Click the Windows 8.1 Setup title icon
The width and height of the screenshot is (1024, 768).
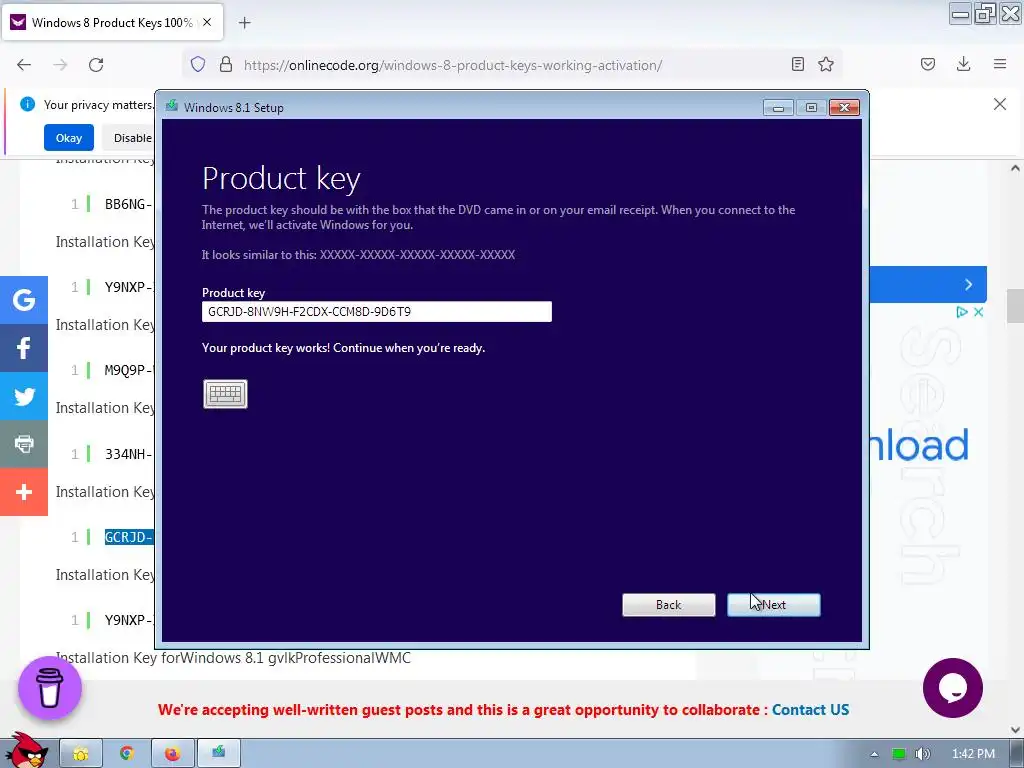click(x=172, y=106)
